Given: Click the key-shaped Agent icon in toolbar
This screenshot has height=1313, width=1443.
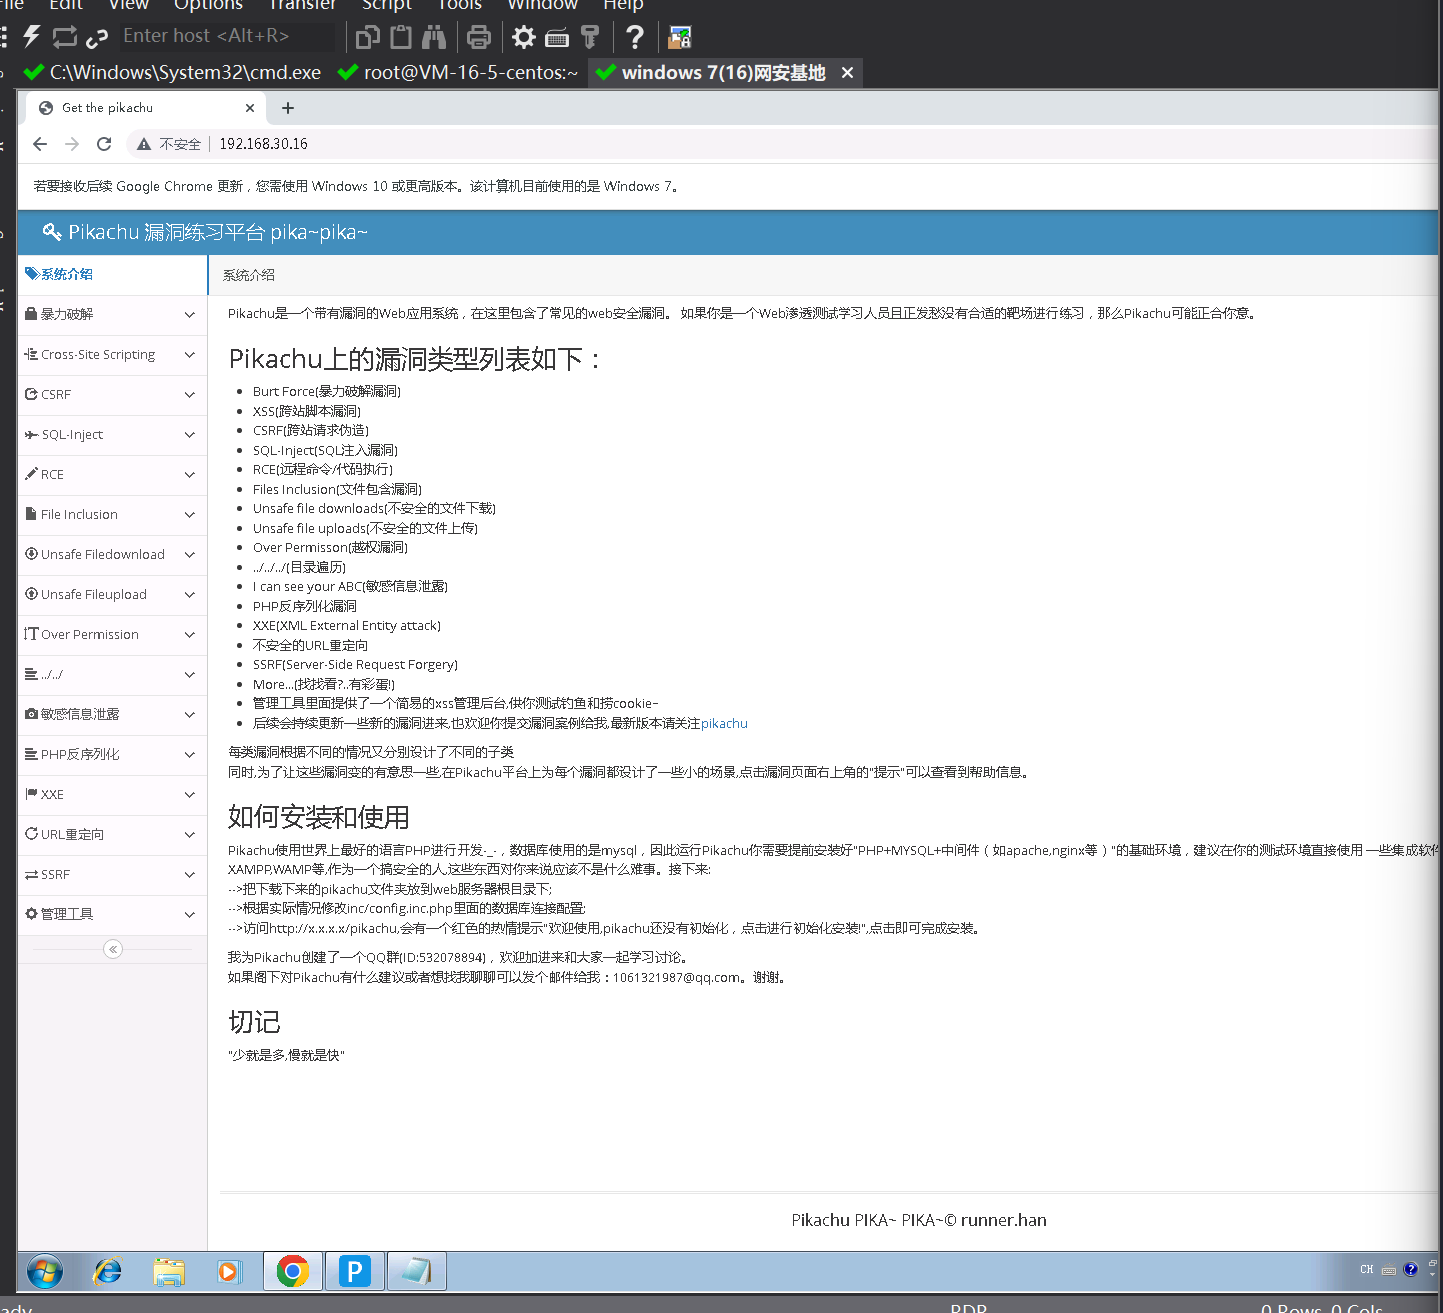Looking at the screenshot, I should 589,37.
